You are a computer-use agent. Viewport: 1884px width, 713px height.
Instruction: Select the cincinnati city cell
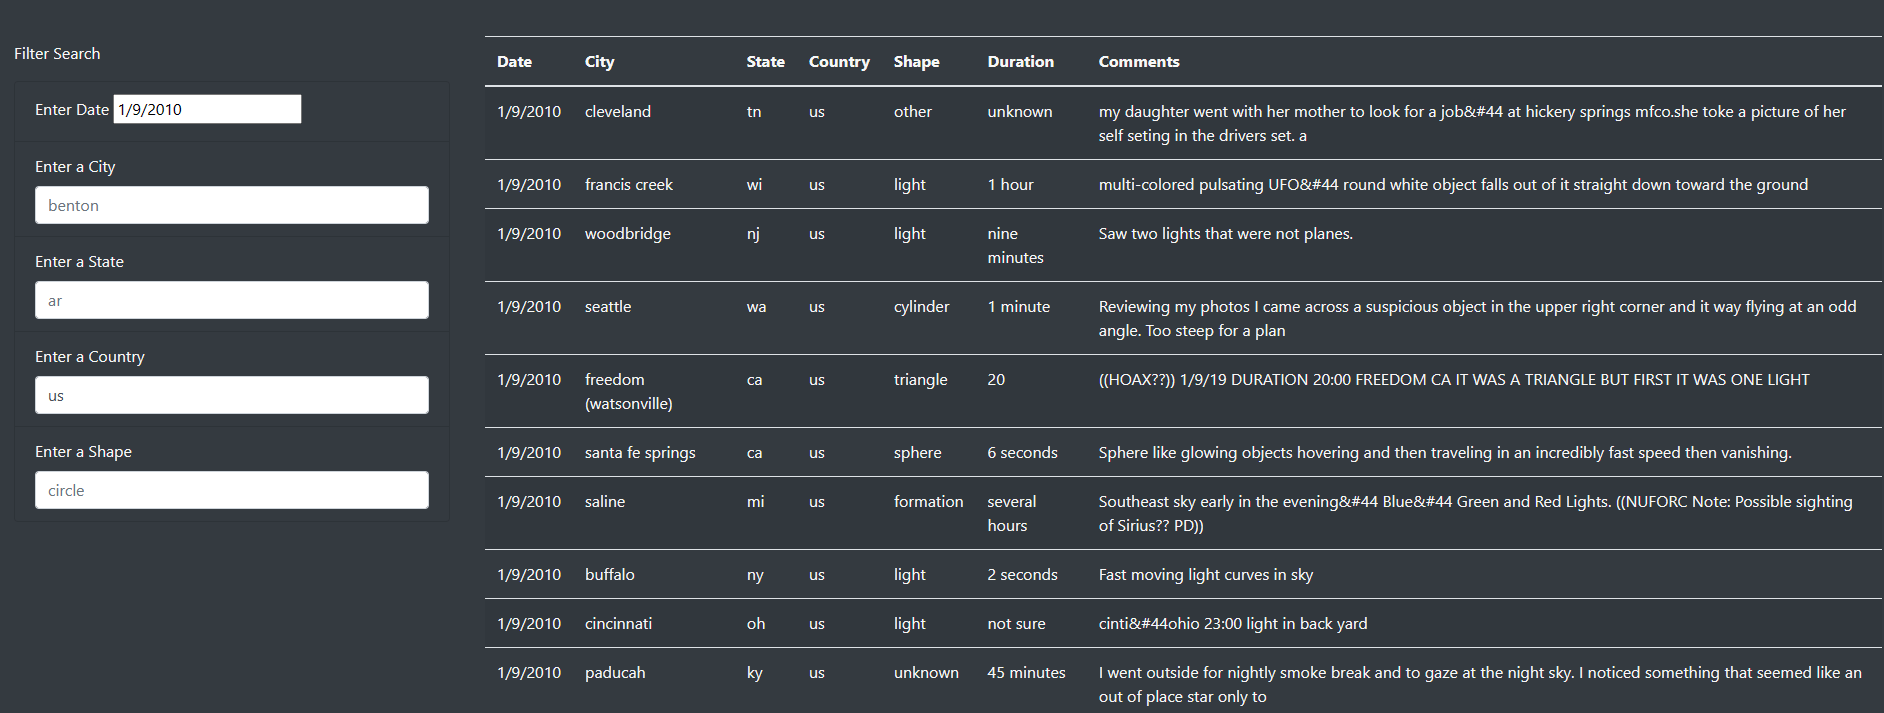click(x=618, y=624)
